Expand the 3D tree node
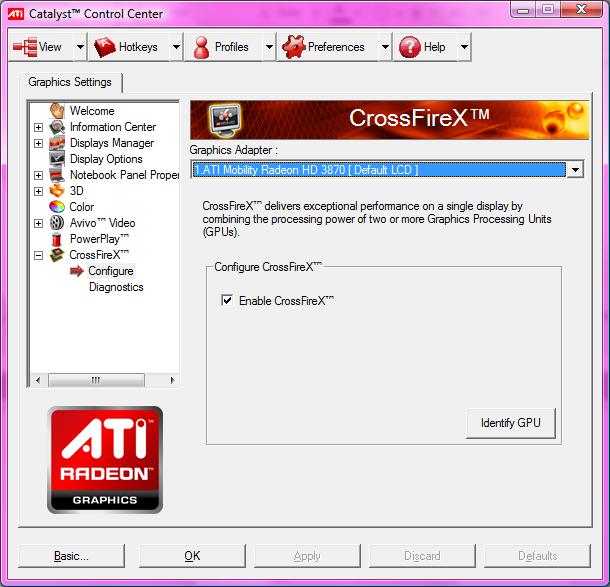 click(x=38, y=191)
